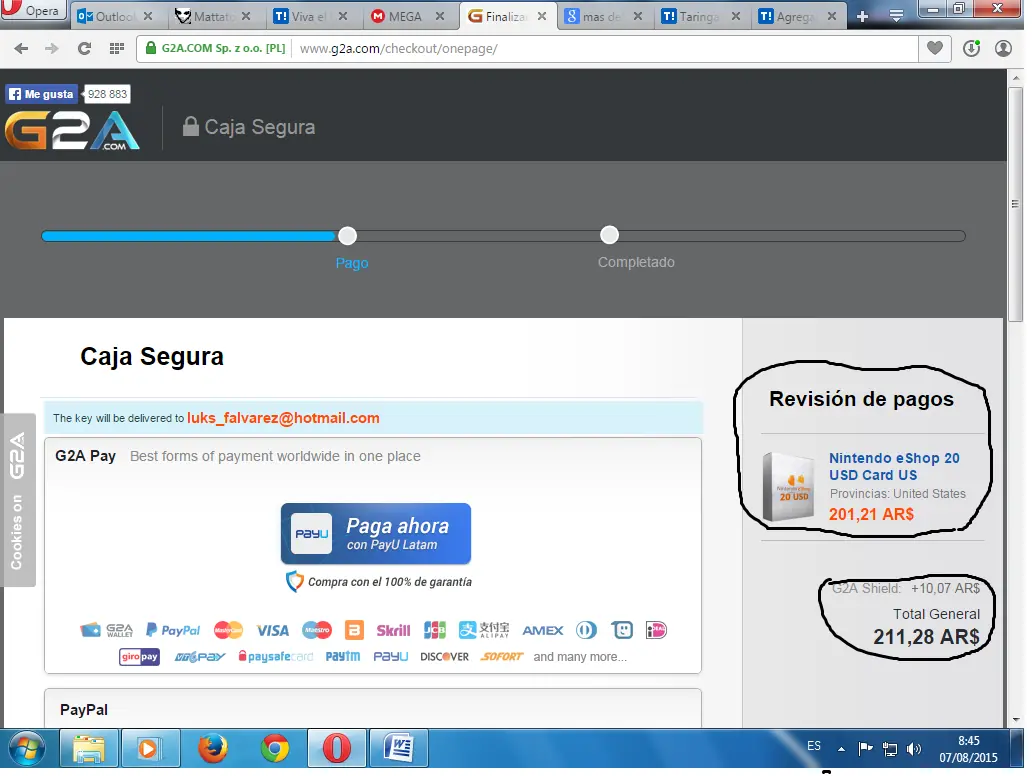
Task: Click the browser forward arrow
Action: click(x=52, y=48)
